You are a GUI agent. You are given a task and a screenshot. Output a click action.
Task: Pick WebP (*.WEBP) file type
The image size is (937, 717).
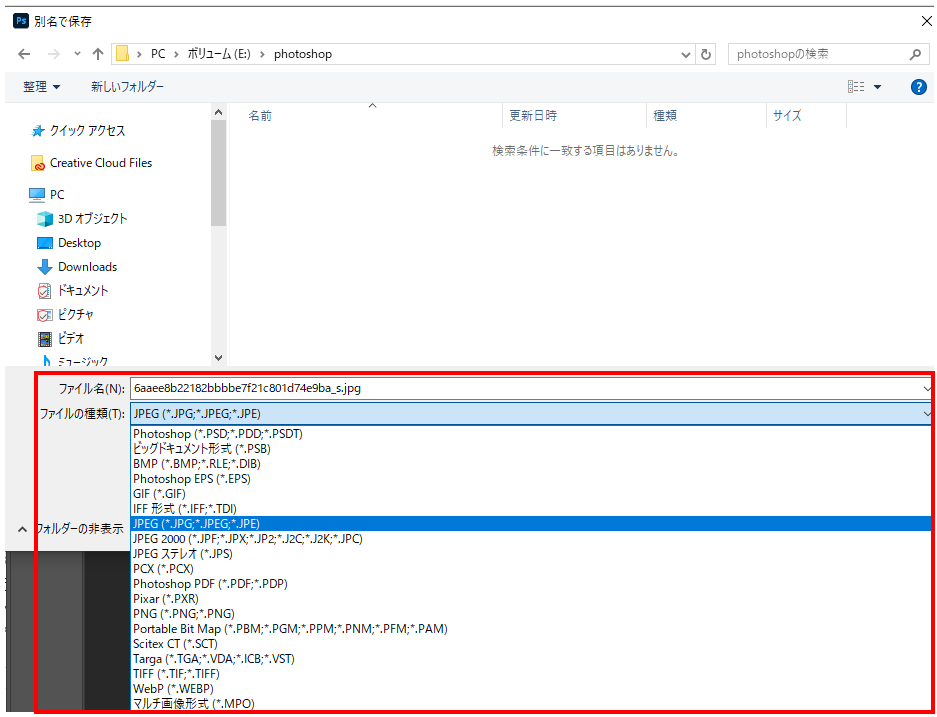pos(173,689)
